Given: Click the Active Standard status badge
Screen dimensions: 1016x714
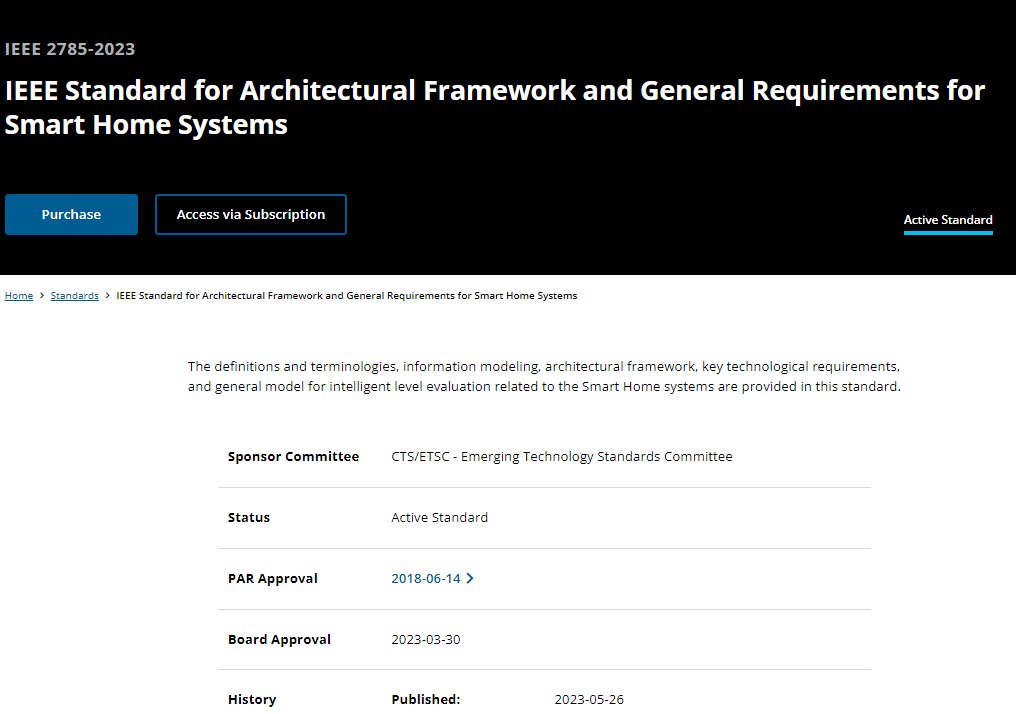Looking at the screenshot, I should pos(948,220).
